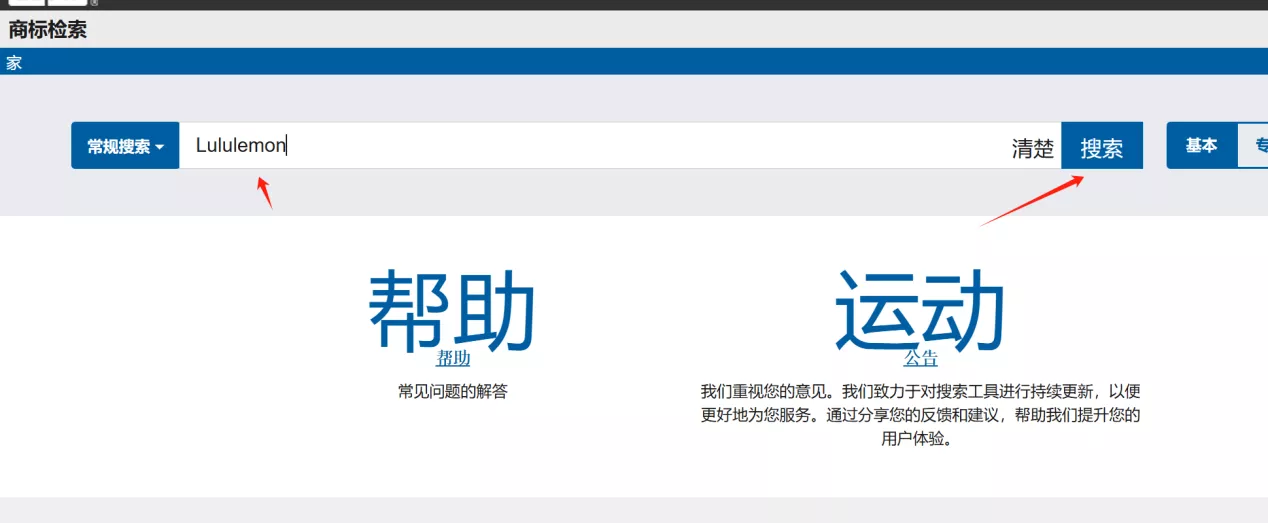Viewport: 1268px width, 523px height.
Task: Click the feedback paragraph starting 我们重视您的意见
Action: pos(920,414)
